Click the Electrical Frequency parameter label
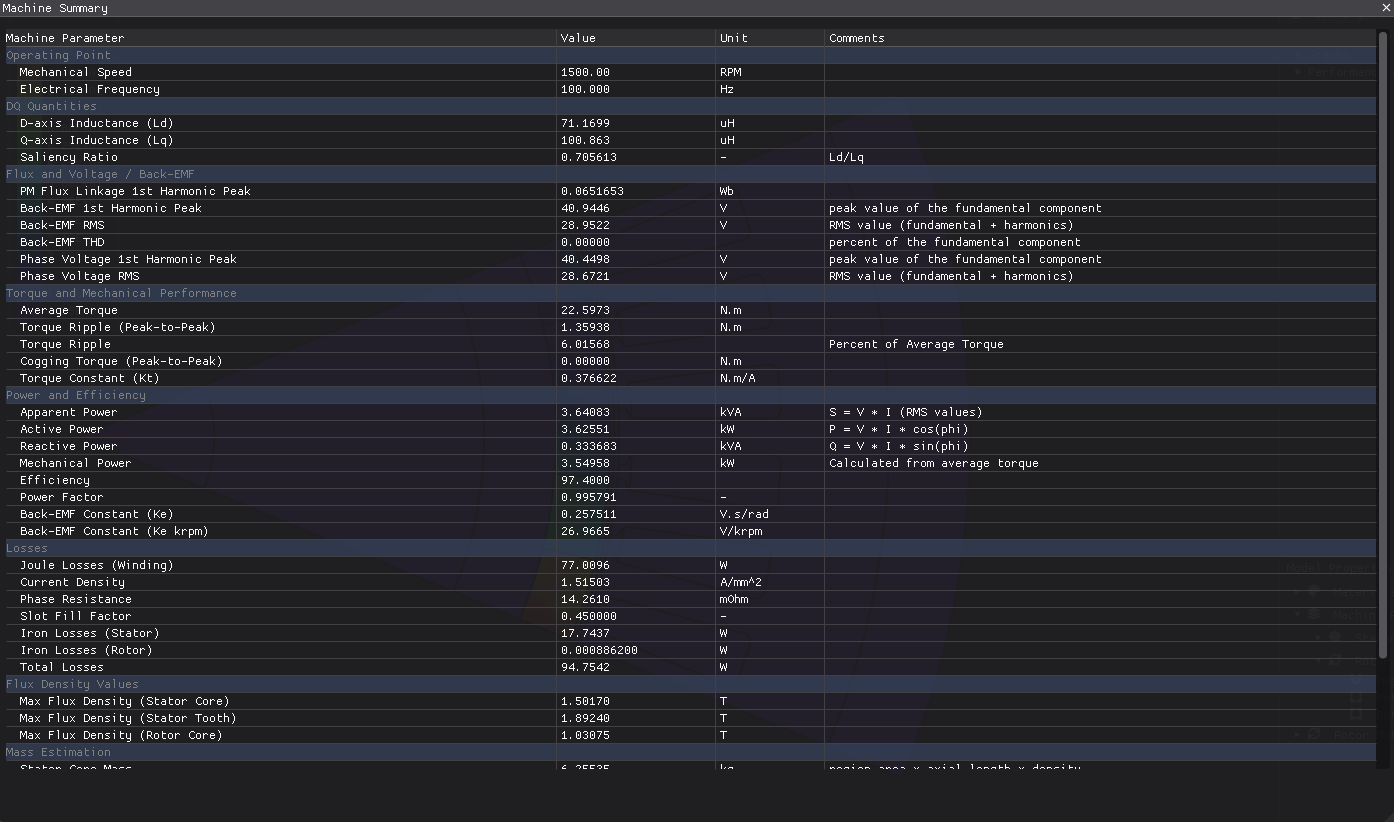The image size is (1394, 822). (90, 89)
